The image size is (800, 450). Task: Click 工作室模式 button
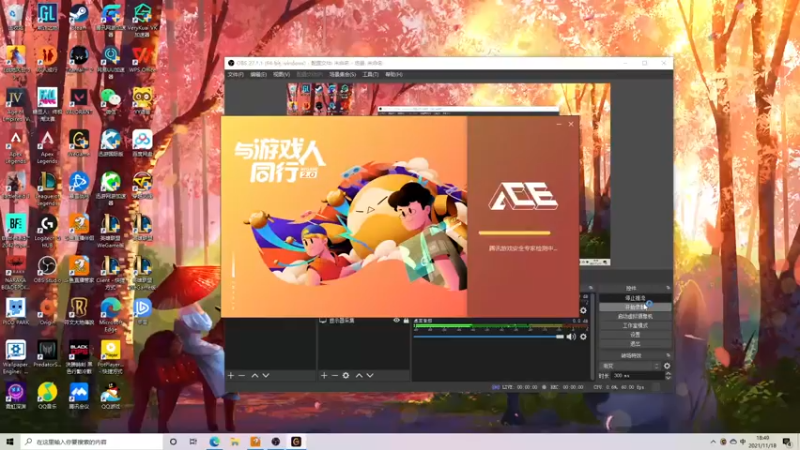point(635,326)
